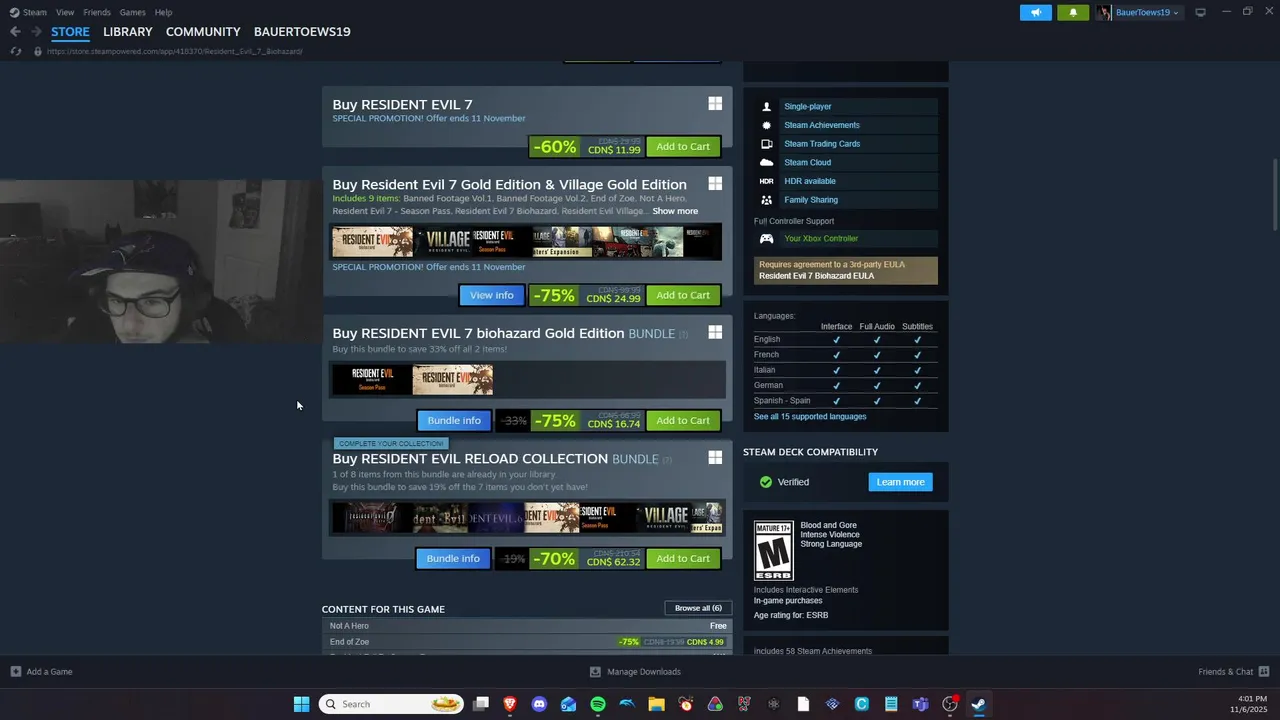
Task: Open Friends & Chat
Action: coord(1233,672)
